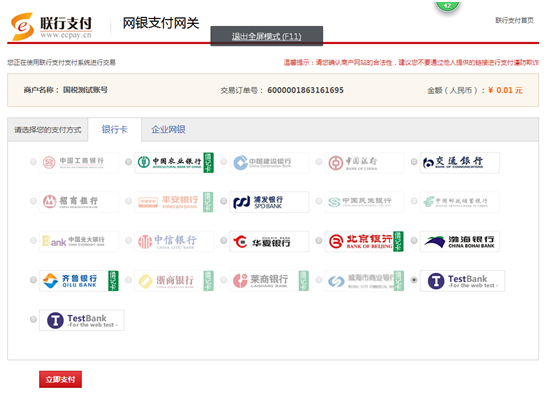Click the 莱商银行 Laishang Bank logo
Image resolution: width=557 pixels, height=417 pixels.
click(x=269, y=281)
